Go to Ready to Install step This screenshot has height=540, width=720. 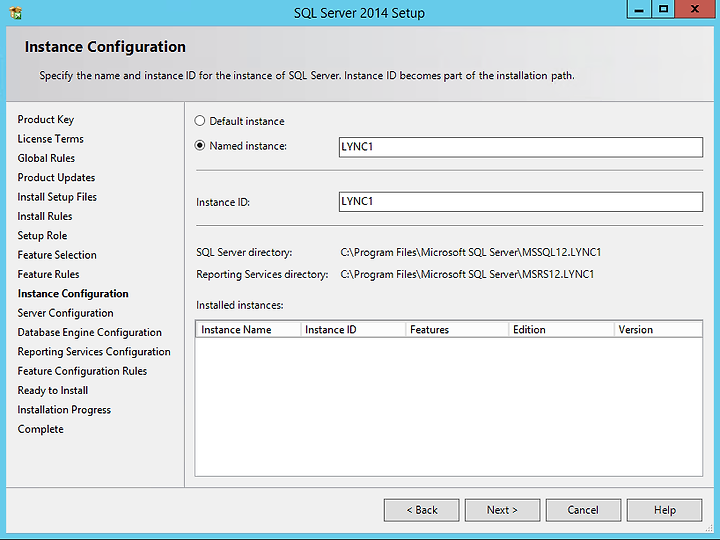coord(53,390)
